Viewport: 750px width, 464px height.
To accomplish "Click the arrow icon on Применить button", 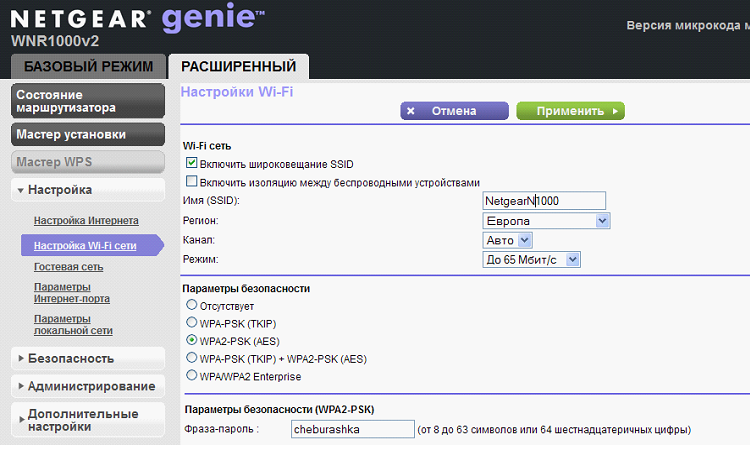I will coord(615,111).
